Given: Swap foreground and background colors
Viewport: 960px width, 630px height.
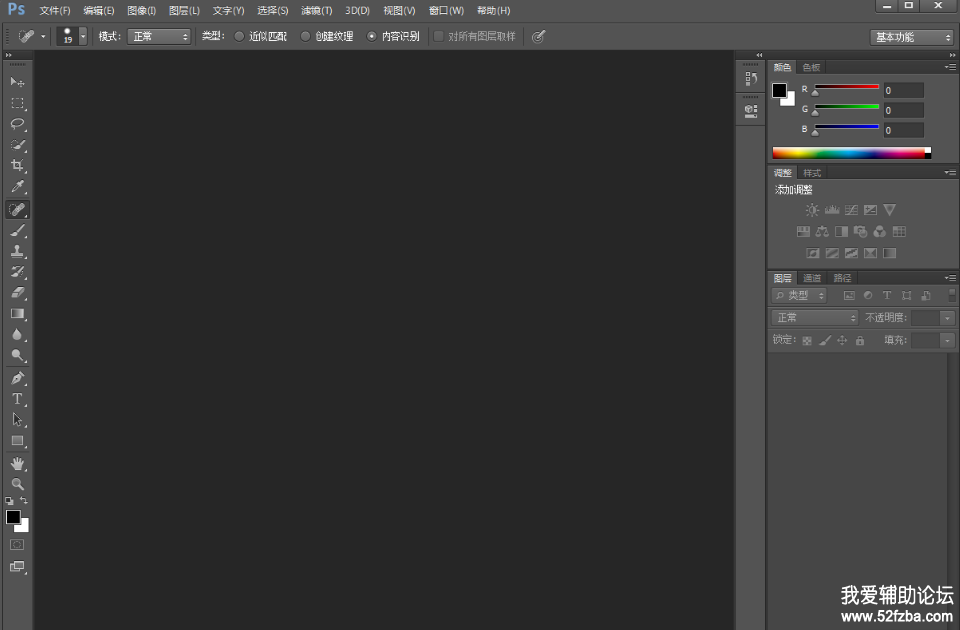Looking at the screenshot, I should [x=24, y=500].
